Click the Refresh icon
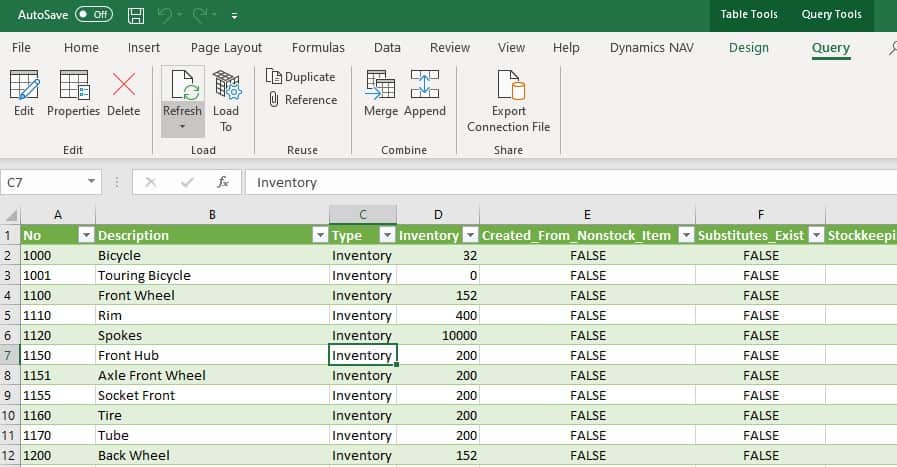Screen dimensions: 897x467 coord(183,86)
